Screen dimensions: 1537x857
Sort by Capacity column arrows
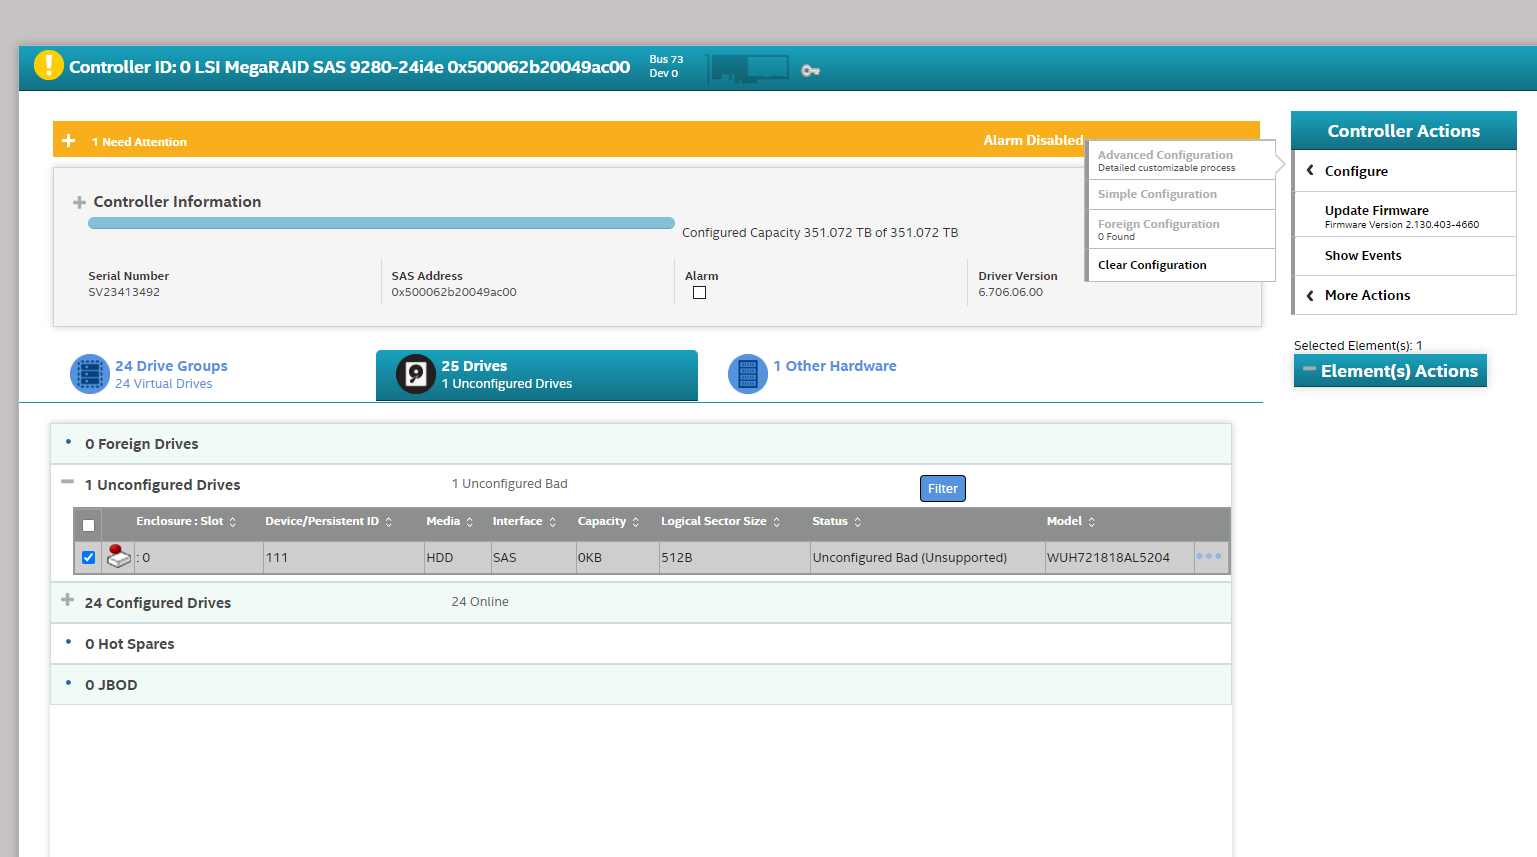click(636, 522)
